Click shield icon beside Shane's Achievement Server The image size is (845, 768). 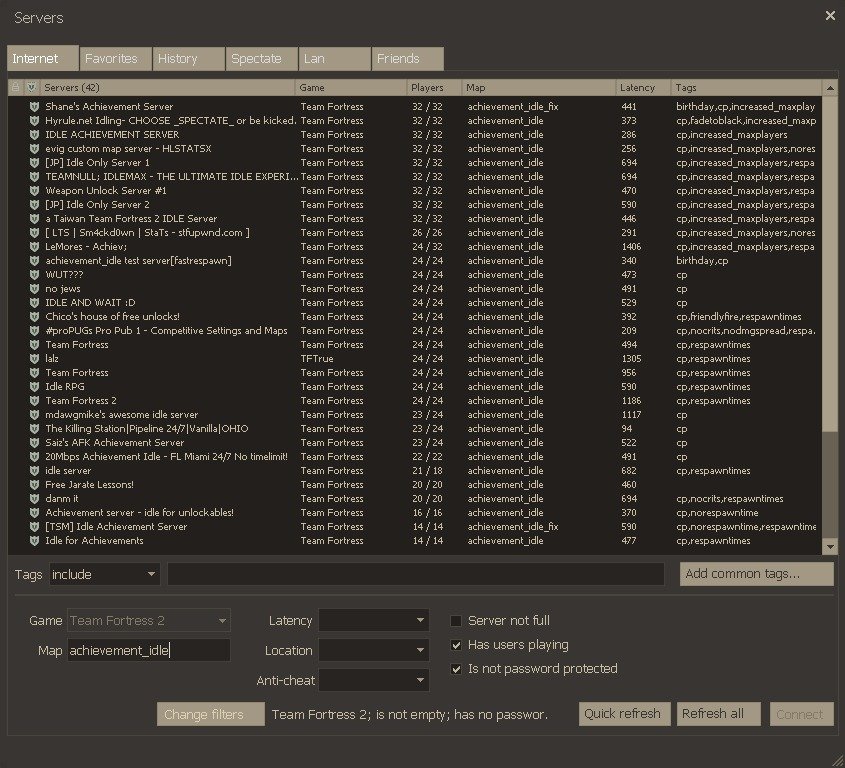(x=33, y=106)
